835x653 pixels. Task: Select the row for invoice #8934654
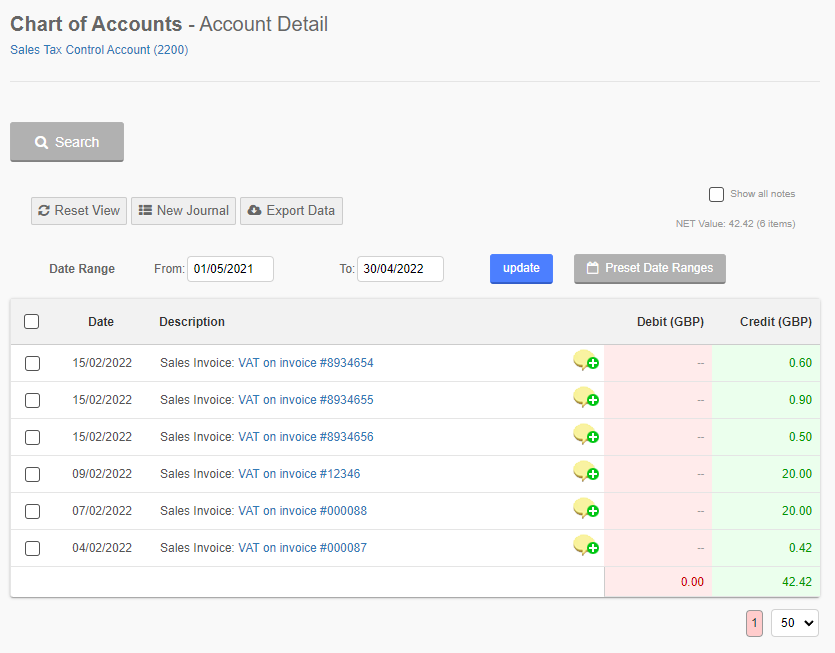point(32,363)
